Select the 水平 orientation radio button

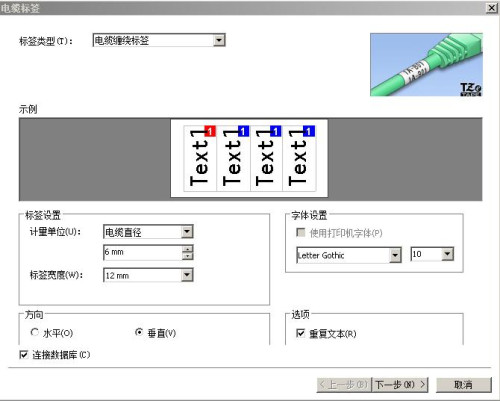[35, 332]
